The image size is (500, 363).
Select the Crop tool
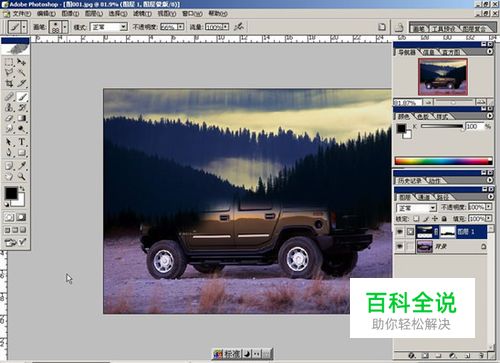click(x=9, y=83)
